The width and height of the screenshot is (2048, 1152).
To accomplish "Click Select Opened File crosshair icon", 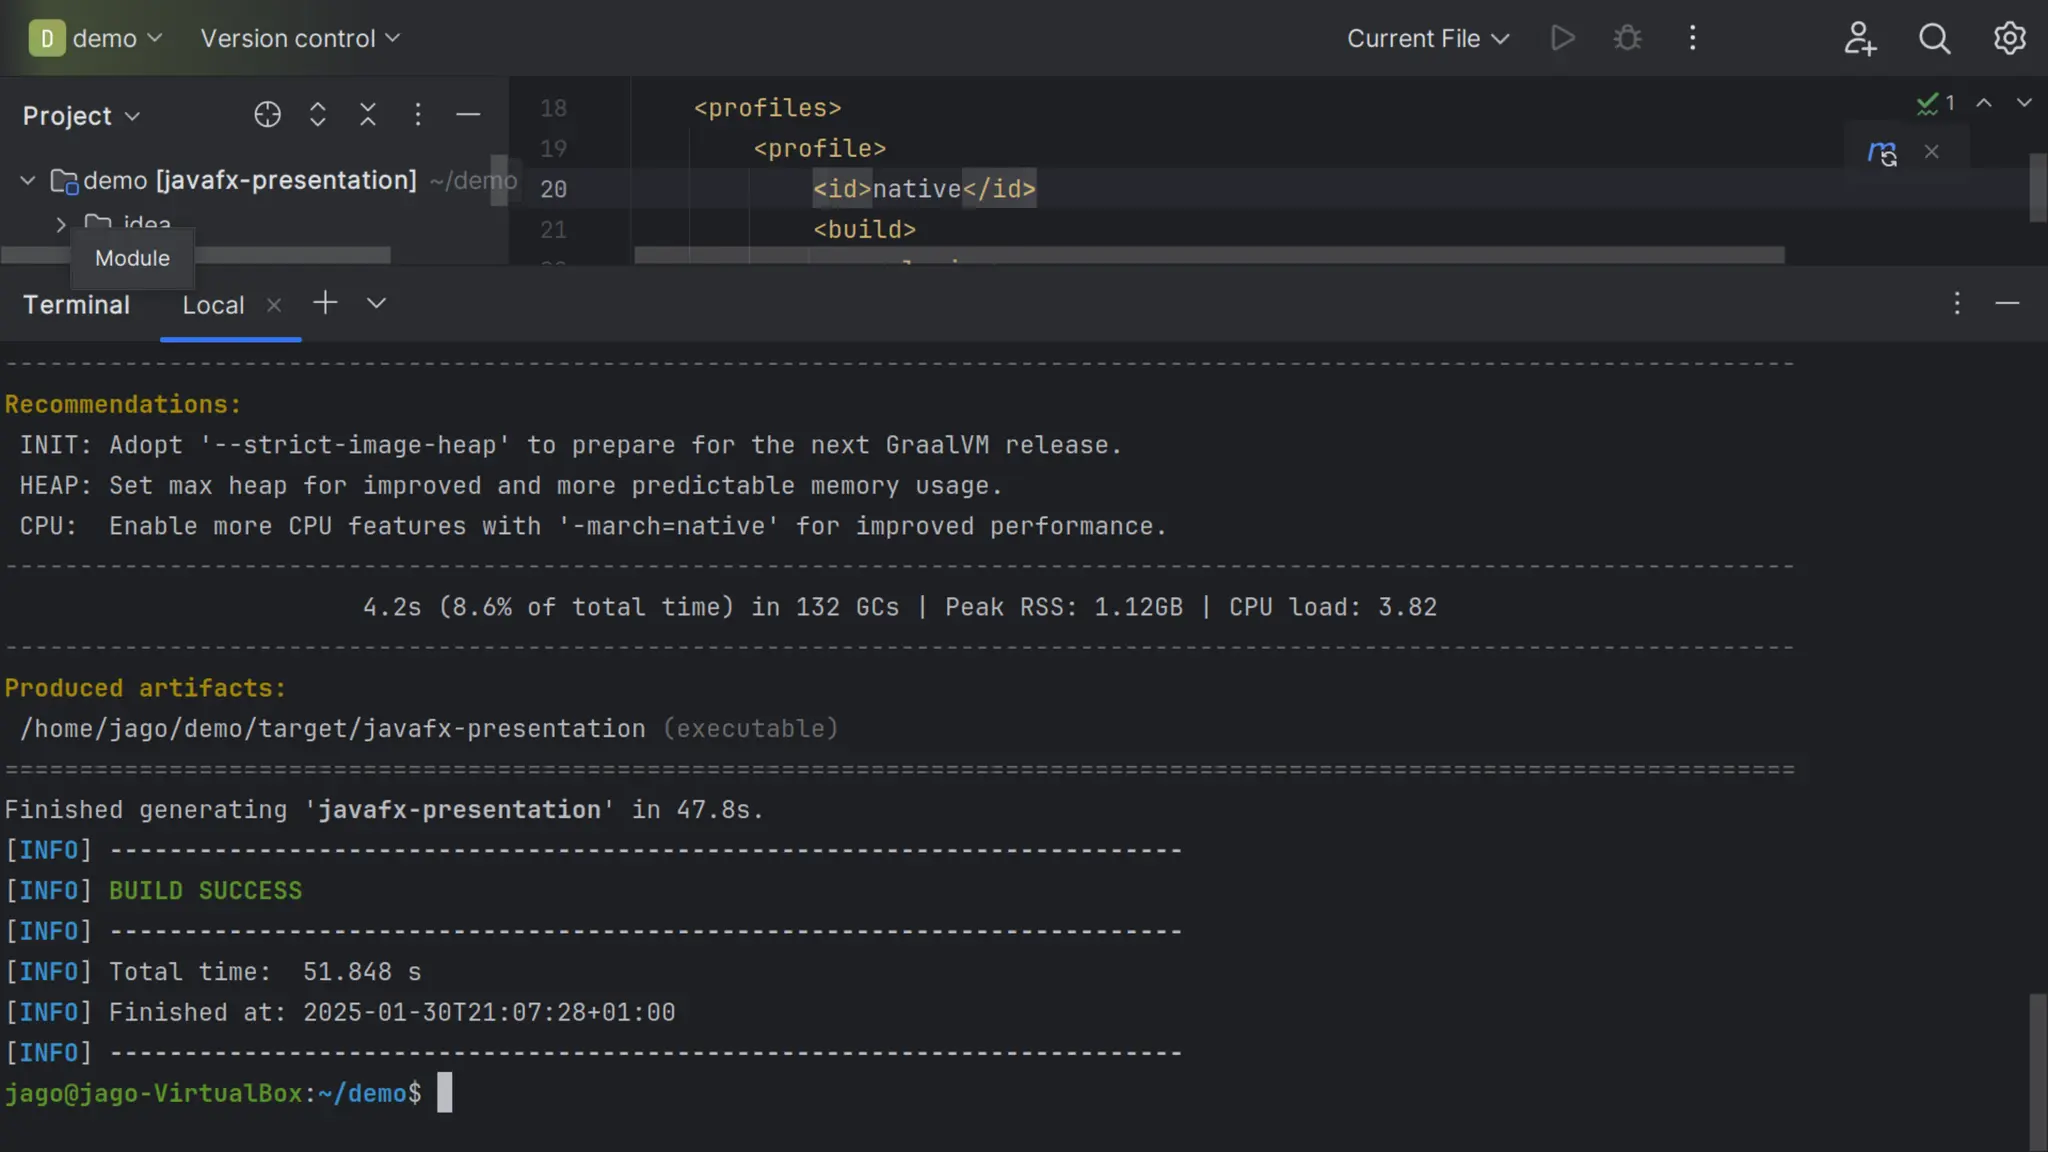I will point(267,115).
